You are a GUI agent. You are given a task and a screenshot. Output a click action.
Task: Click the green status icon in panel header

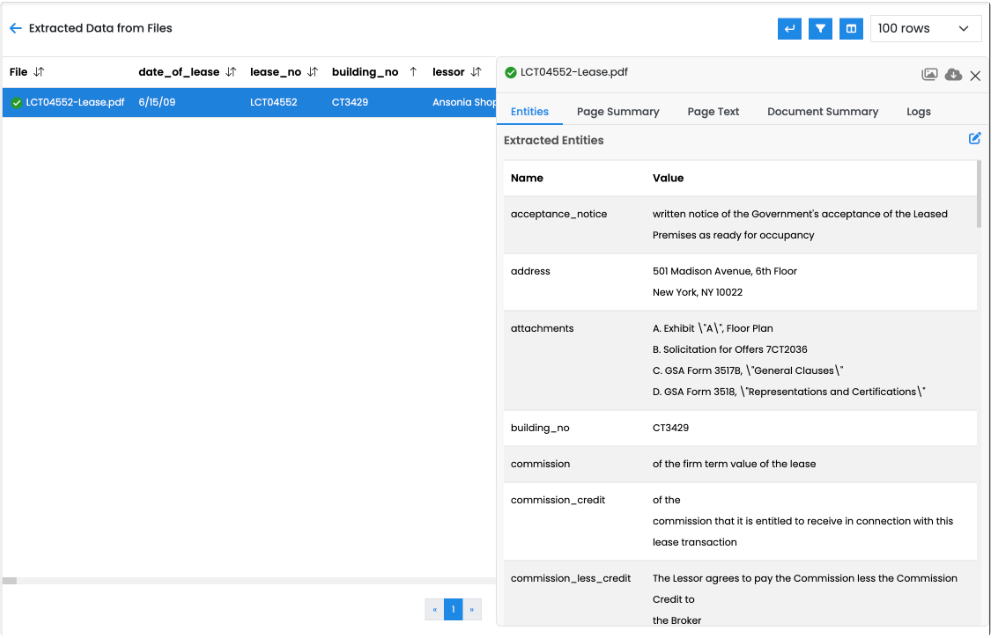click(511, 73)
